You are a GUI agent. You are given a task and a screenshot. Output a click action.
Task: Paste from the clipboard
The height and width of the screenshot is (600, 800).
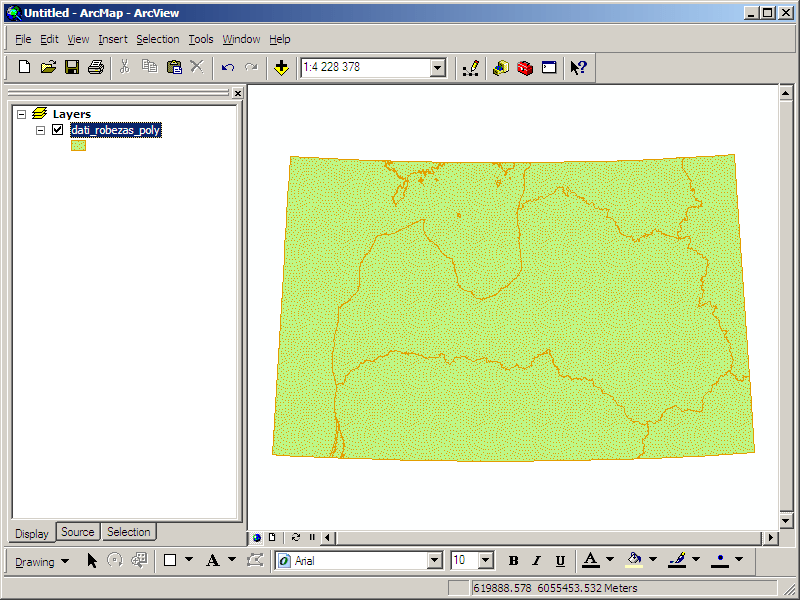174,67
